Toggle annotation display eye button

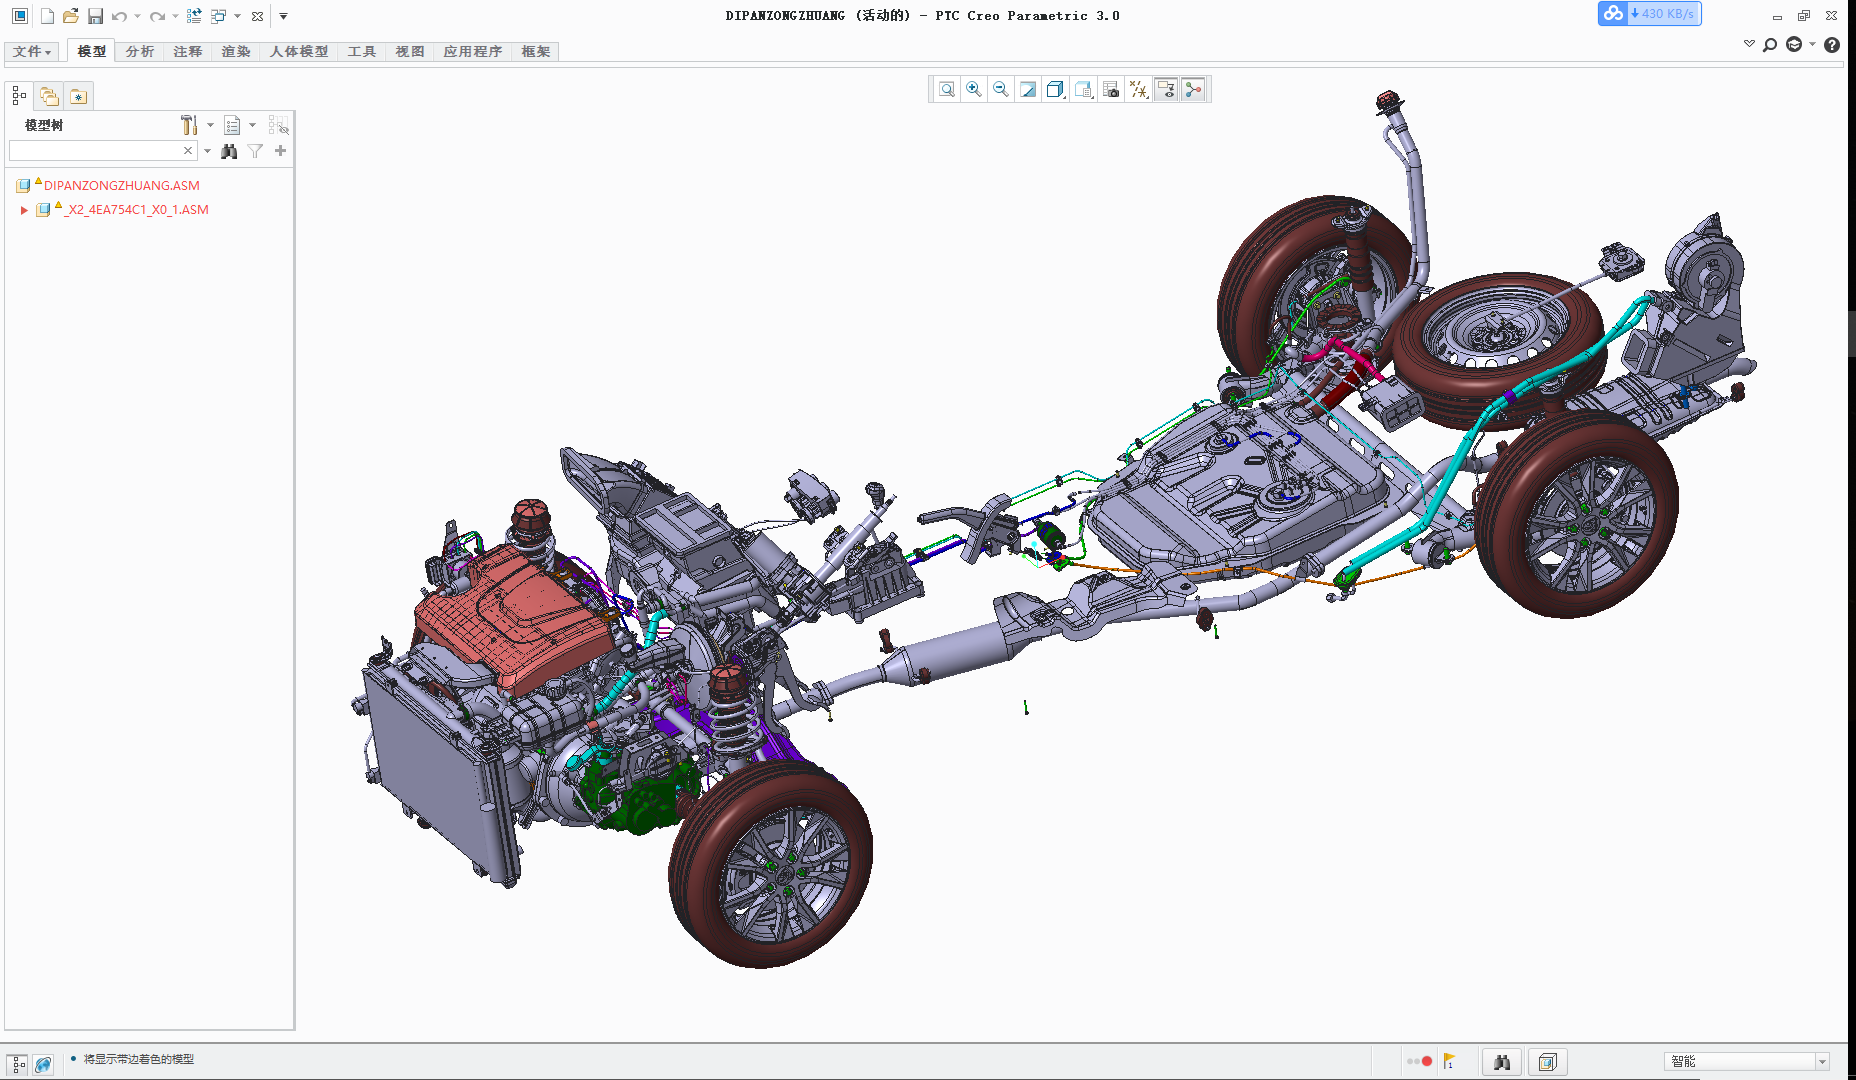[1166, 90]
